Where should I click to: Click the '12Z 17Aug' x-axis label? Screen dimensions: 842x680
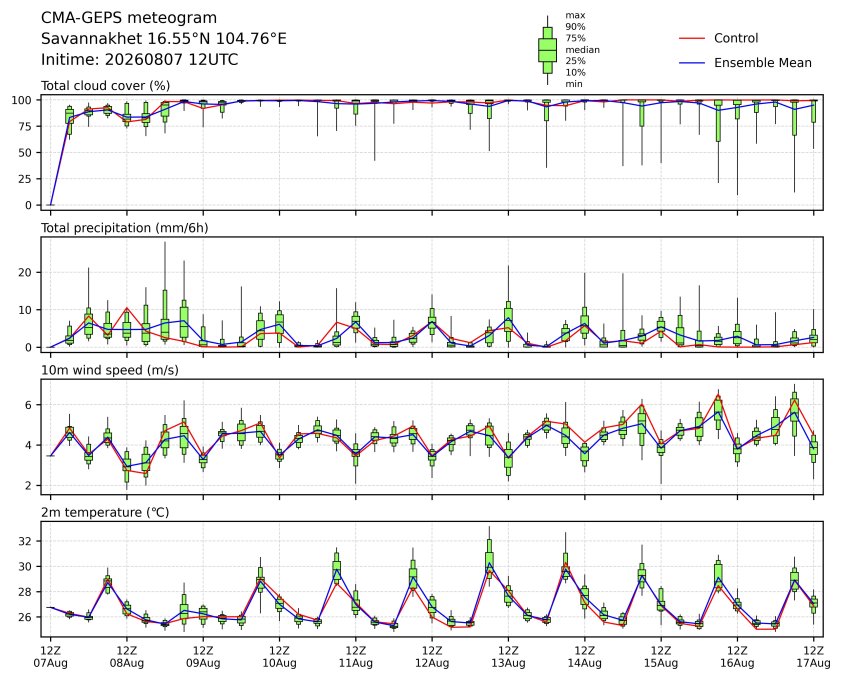click(814, 657)
